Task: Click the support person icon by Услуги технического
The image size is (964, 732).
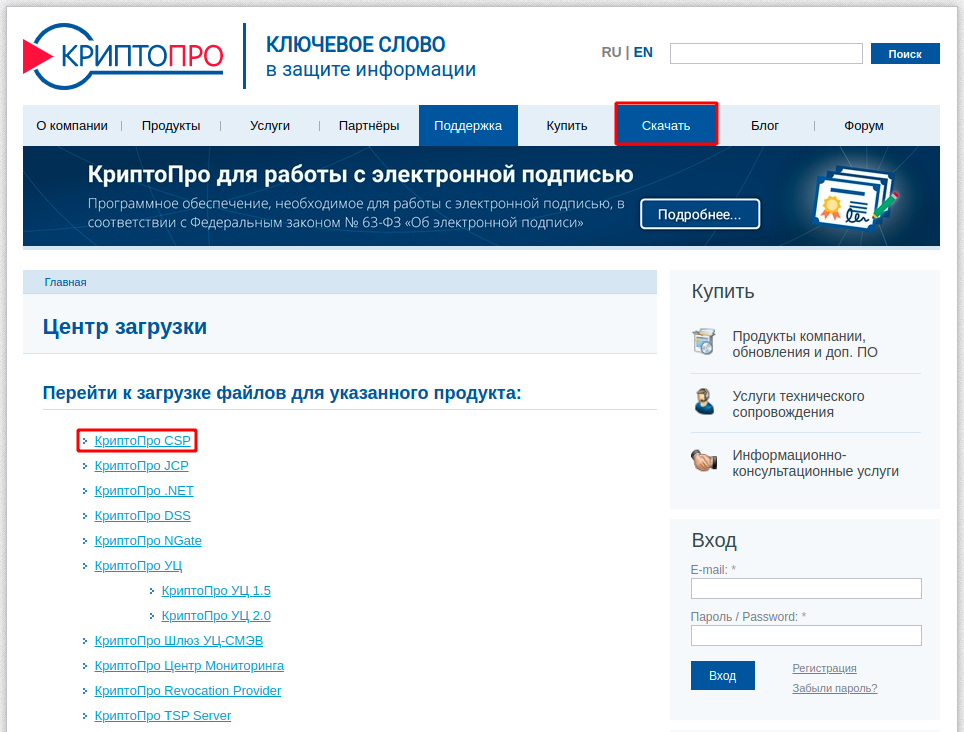Action: point(704,401)
